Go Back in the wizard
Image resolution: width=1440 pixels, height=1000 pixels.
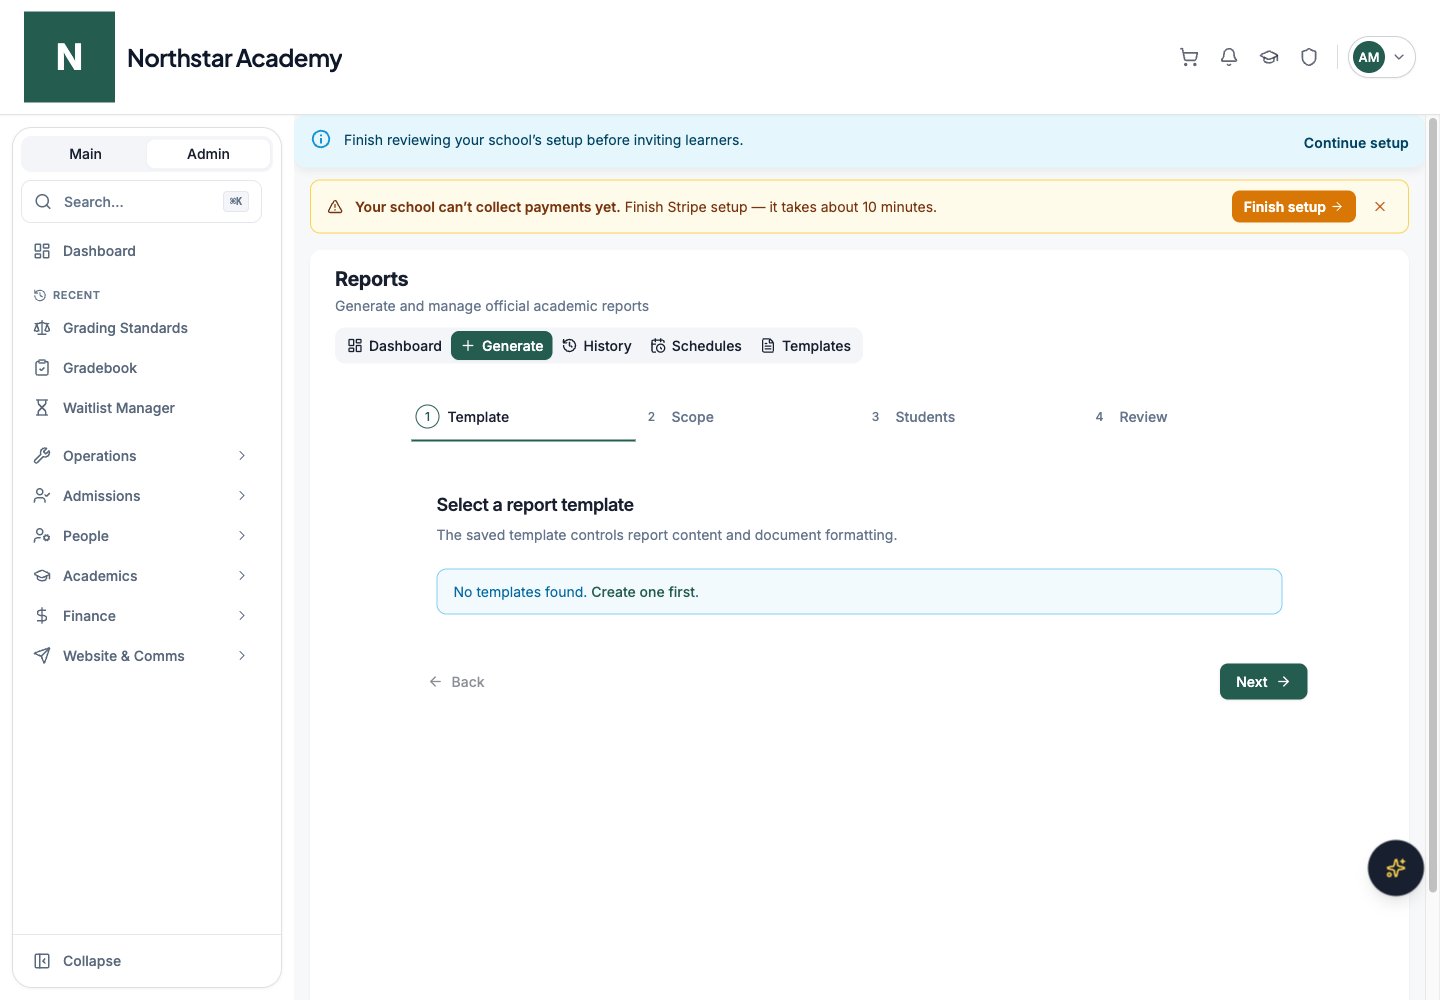(457, 682)
